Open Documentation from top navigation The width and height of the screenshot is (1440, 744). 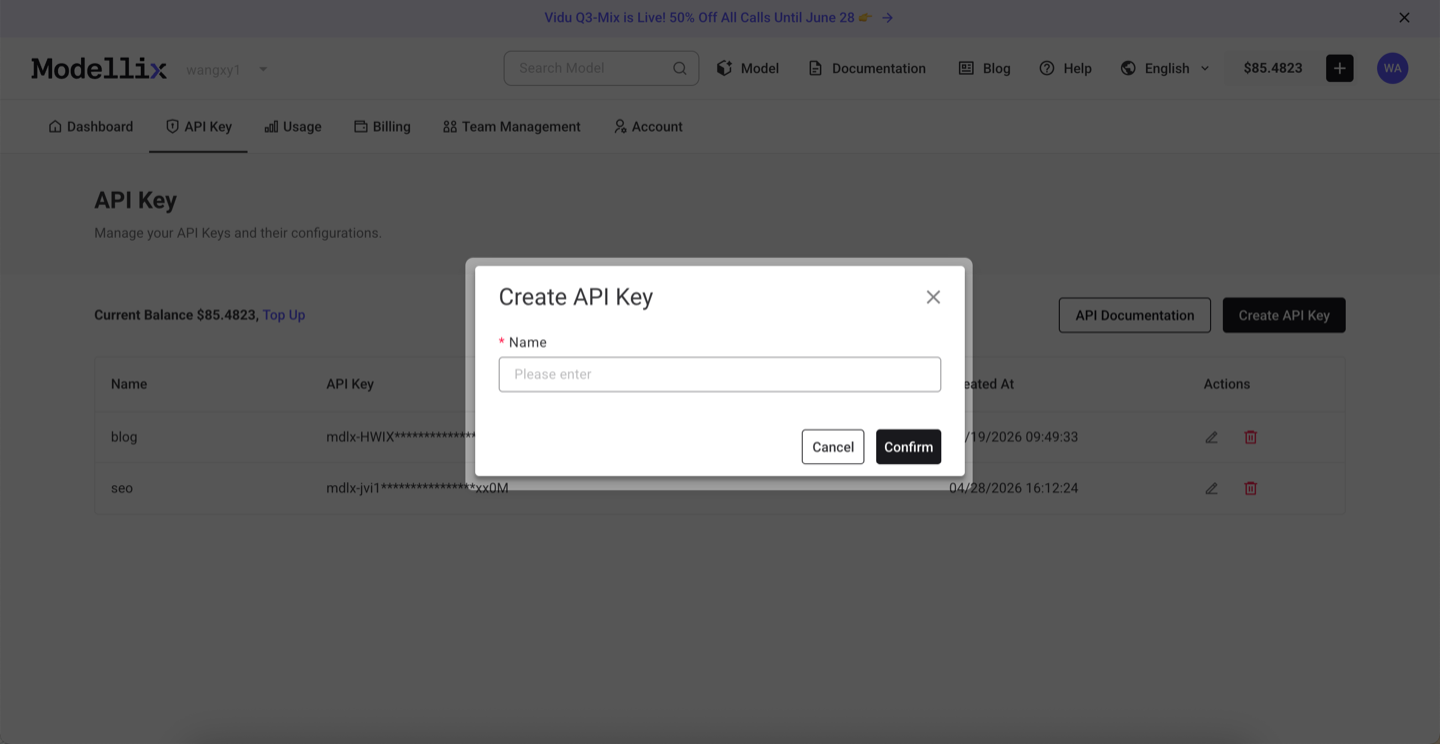[x=867, y=68]
